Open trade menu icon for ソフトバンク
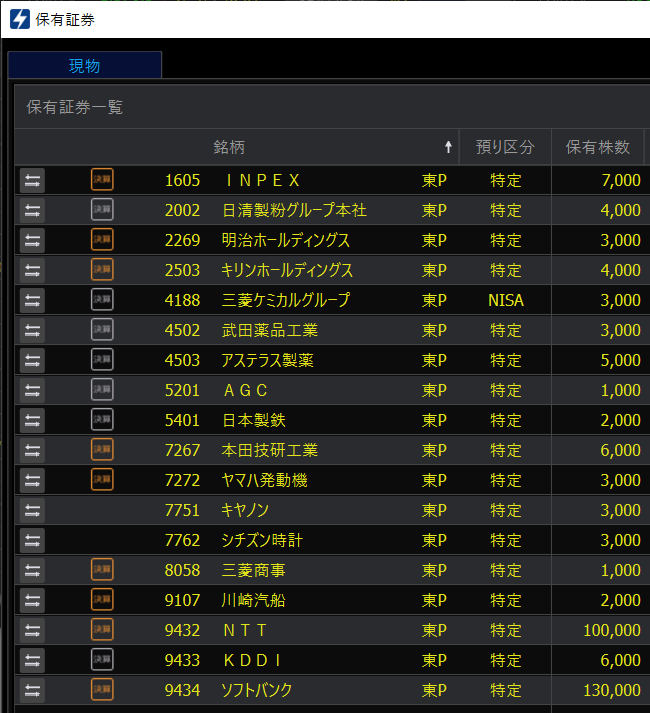The width and height of the screenshot is (650, 713). [32, 691]
